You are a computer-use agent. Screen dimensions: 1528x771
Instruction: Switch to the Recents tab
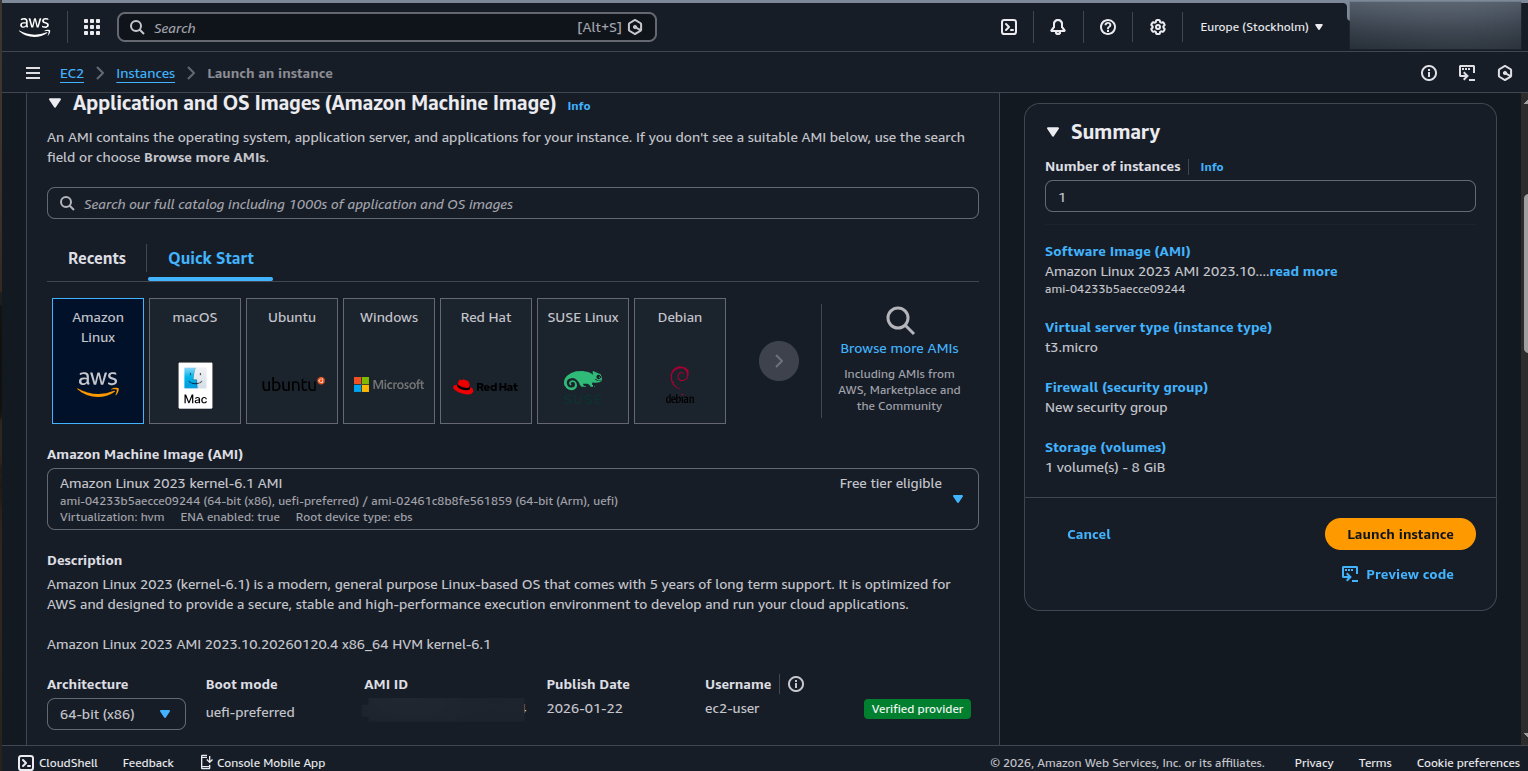pyautogui.click(x=96, y=258)
